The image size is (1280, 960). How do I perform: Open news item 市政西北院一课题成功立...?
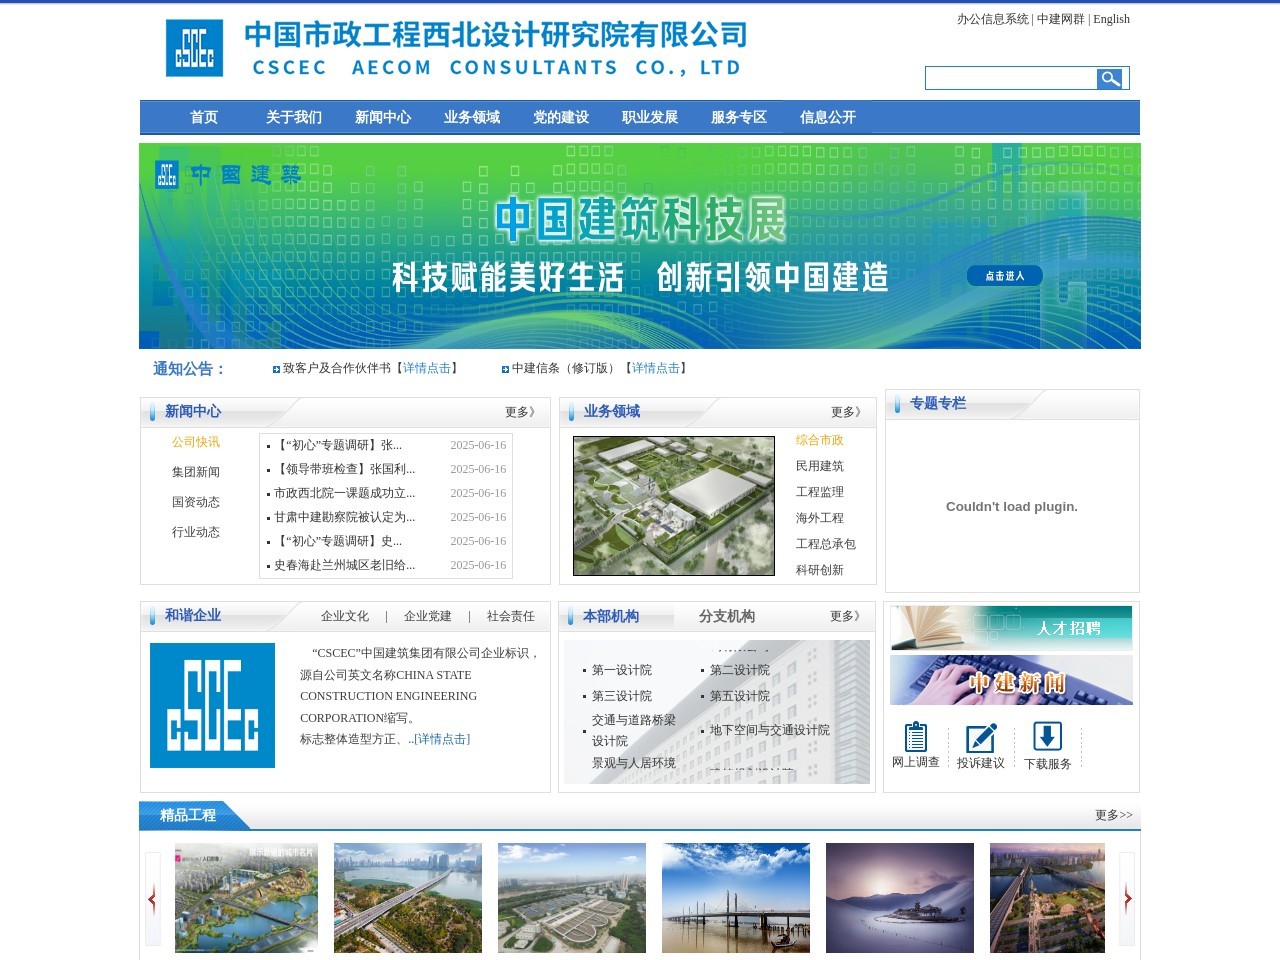pyautogui.click(x=345, y=493)
